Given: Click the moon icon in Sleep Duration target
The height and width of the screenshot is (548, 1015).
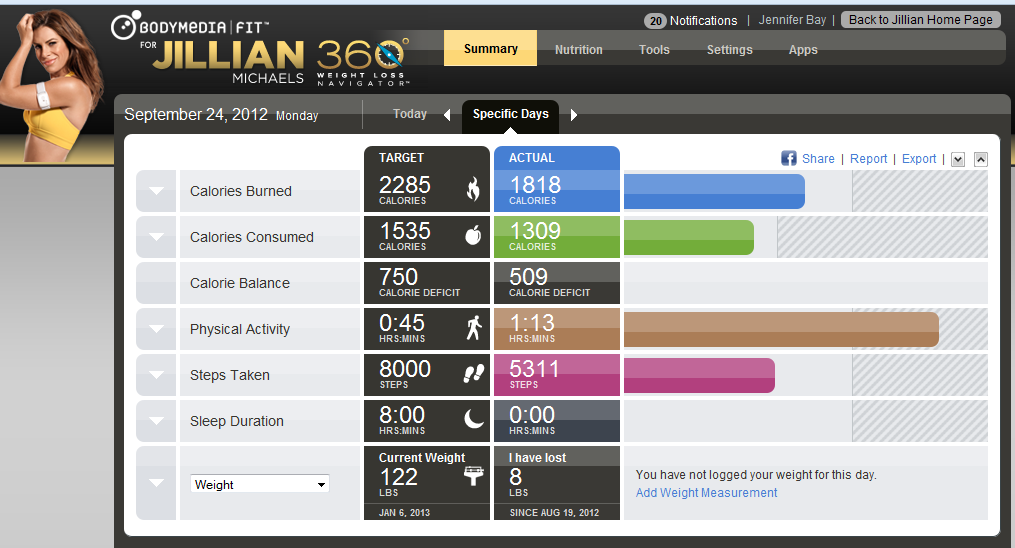Looking at the screenshot, I should click(474, 419).
